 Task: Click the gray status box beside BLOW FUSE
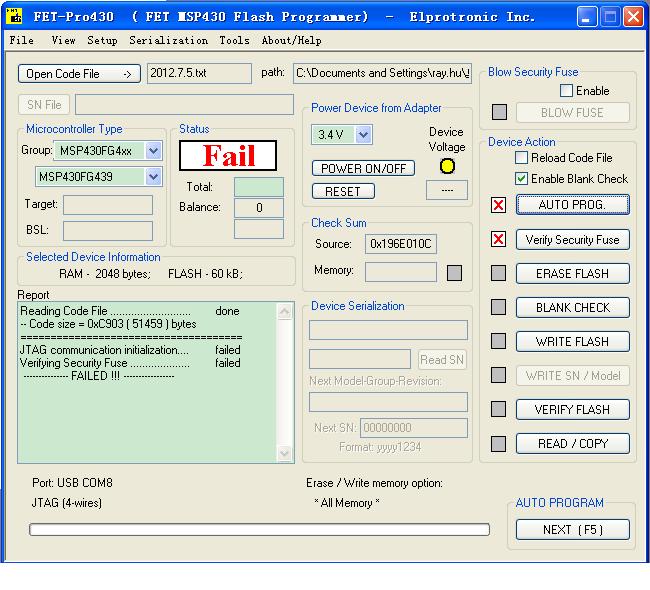pos(499,112)
